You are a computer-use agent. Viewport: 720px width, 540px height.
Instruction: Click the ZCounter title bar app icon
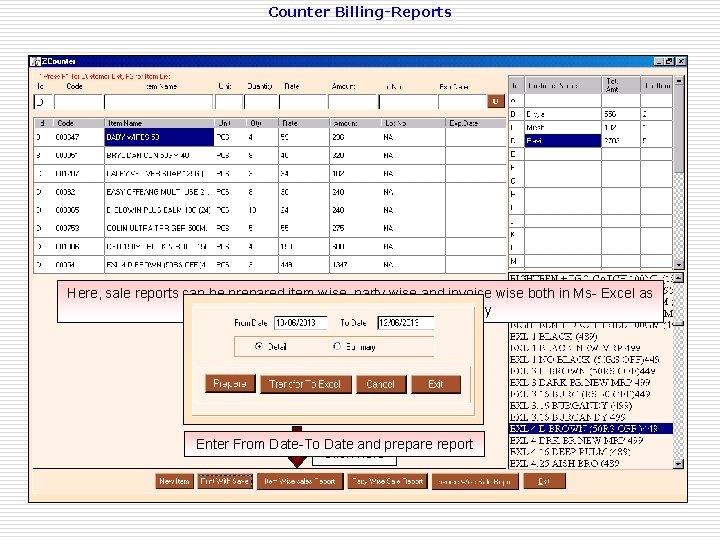[35, 61]
